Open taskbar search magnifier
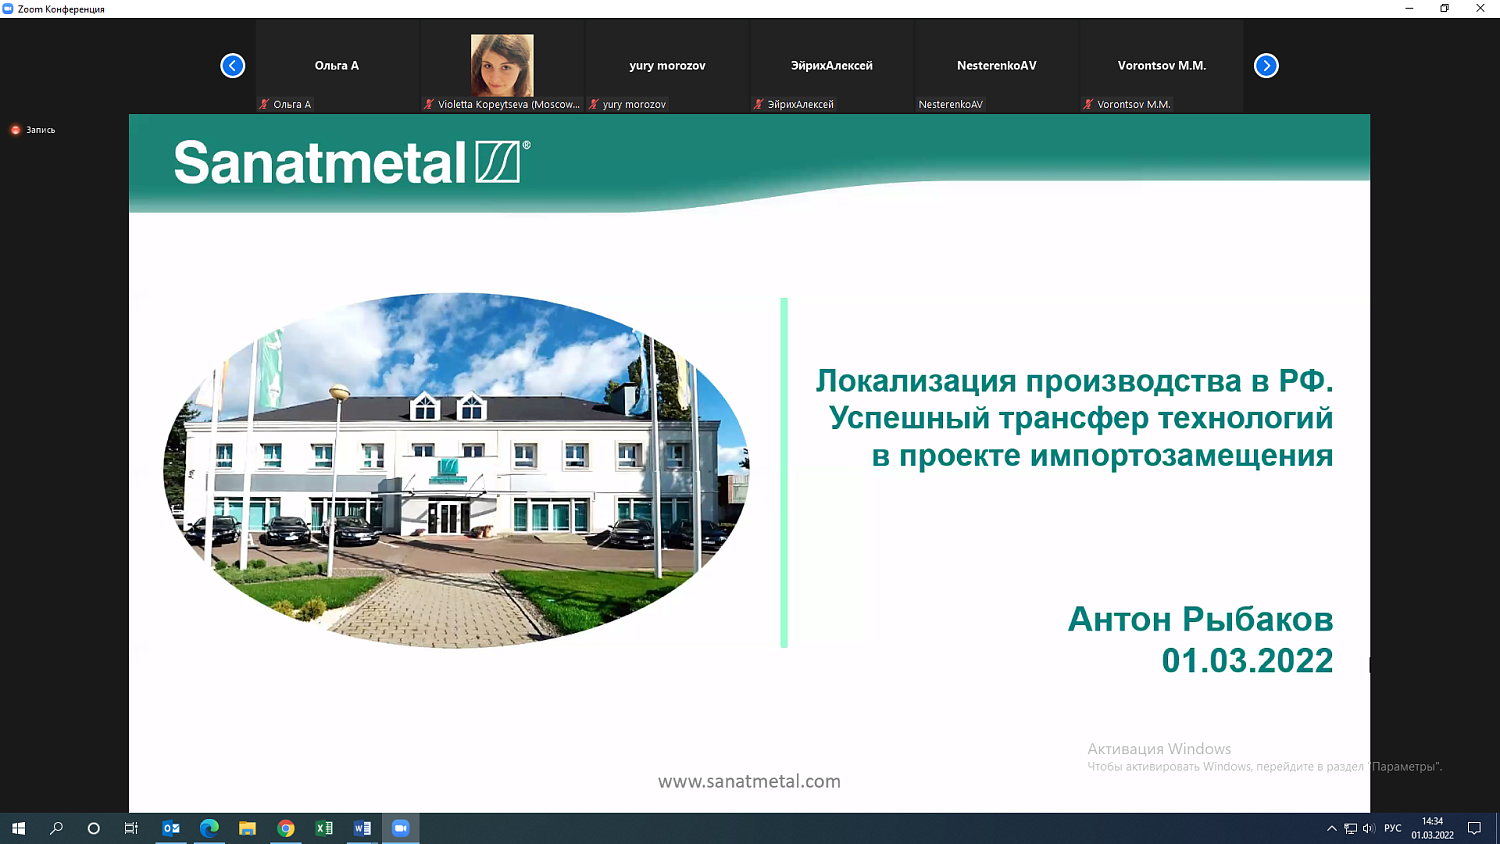The height and width of the screenshot is (844, 1500). click(x=56, y=828)
